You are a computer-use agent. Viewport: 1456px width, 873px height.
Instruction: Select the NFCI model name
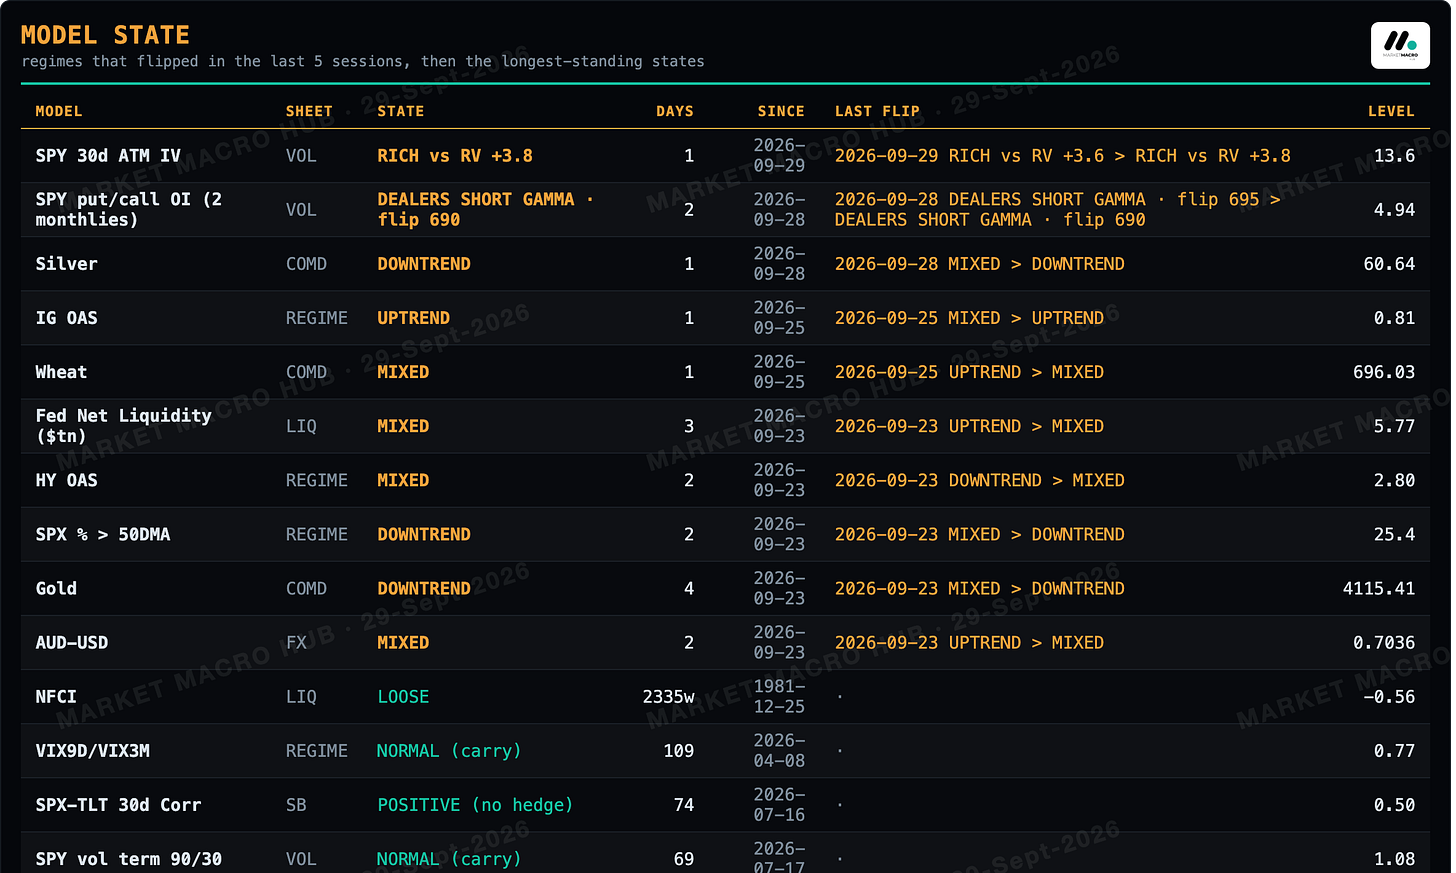click(56, 696)
